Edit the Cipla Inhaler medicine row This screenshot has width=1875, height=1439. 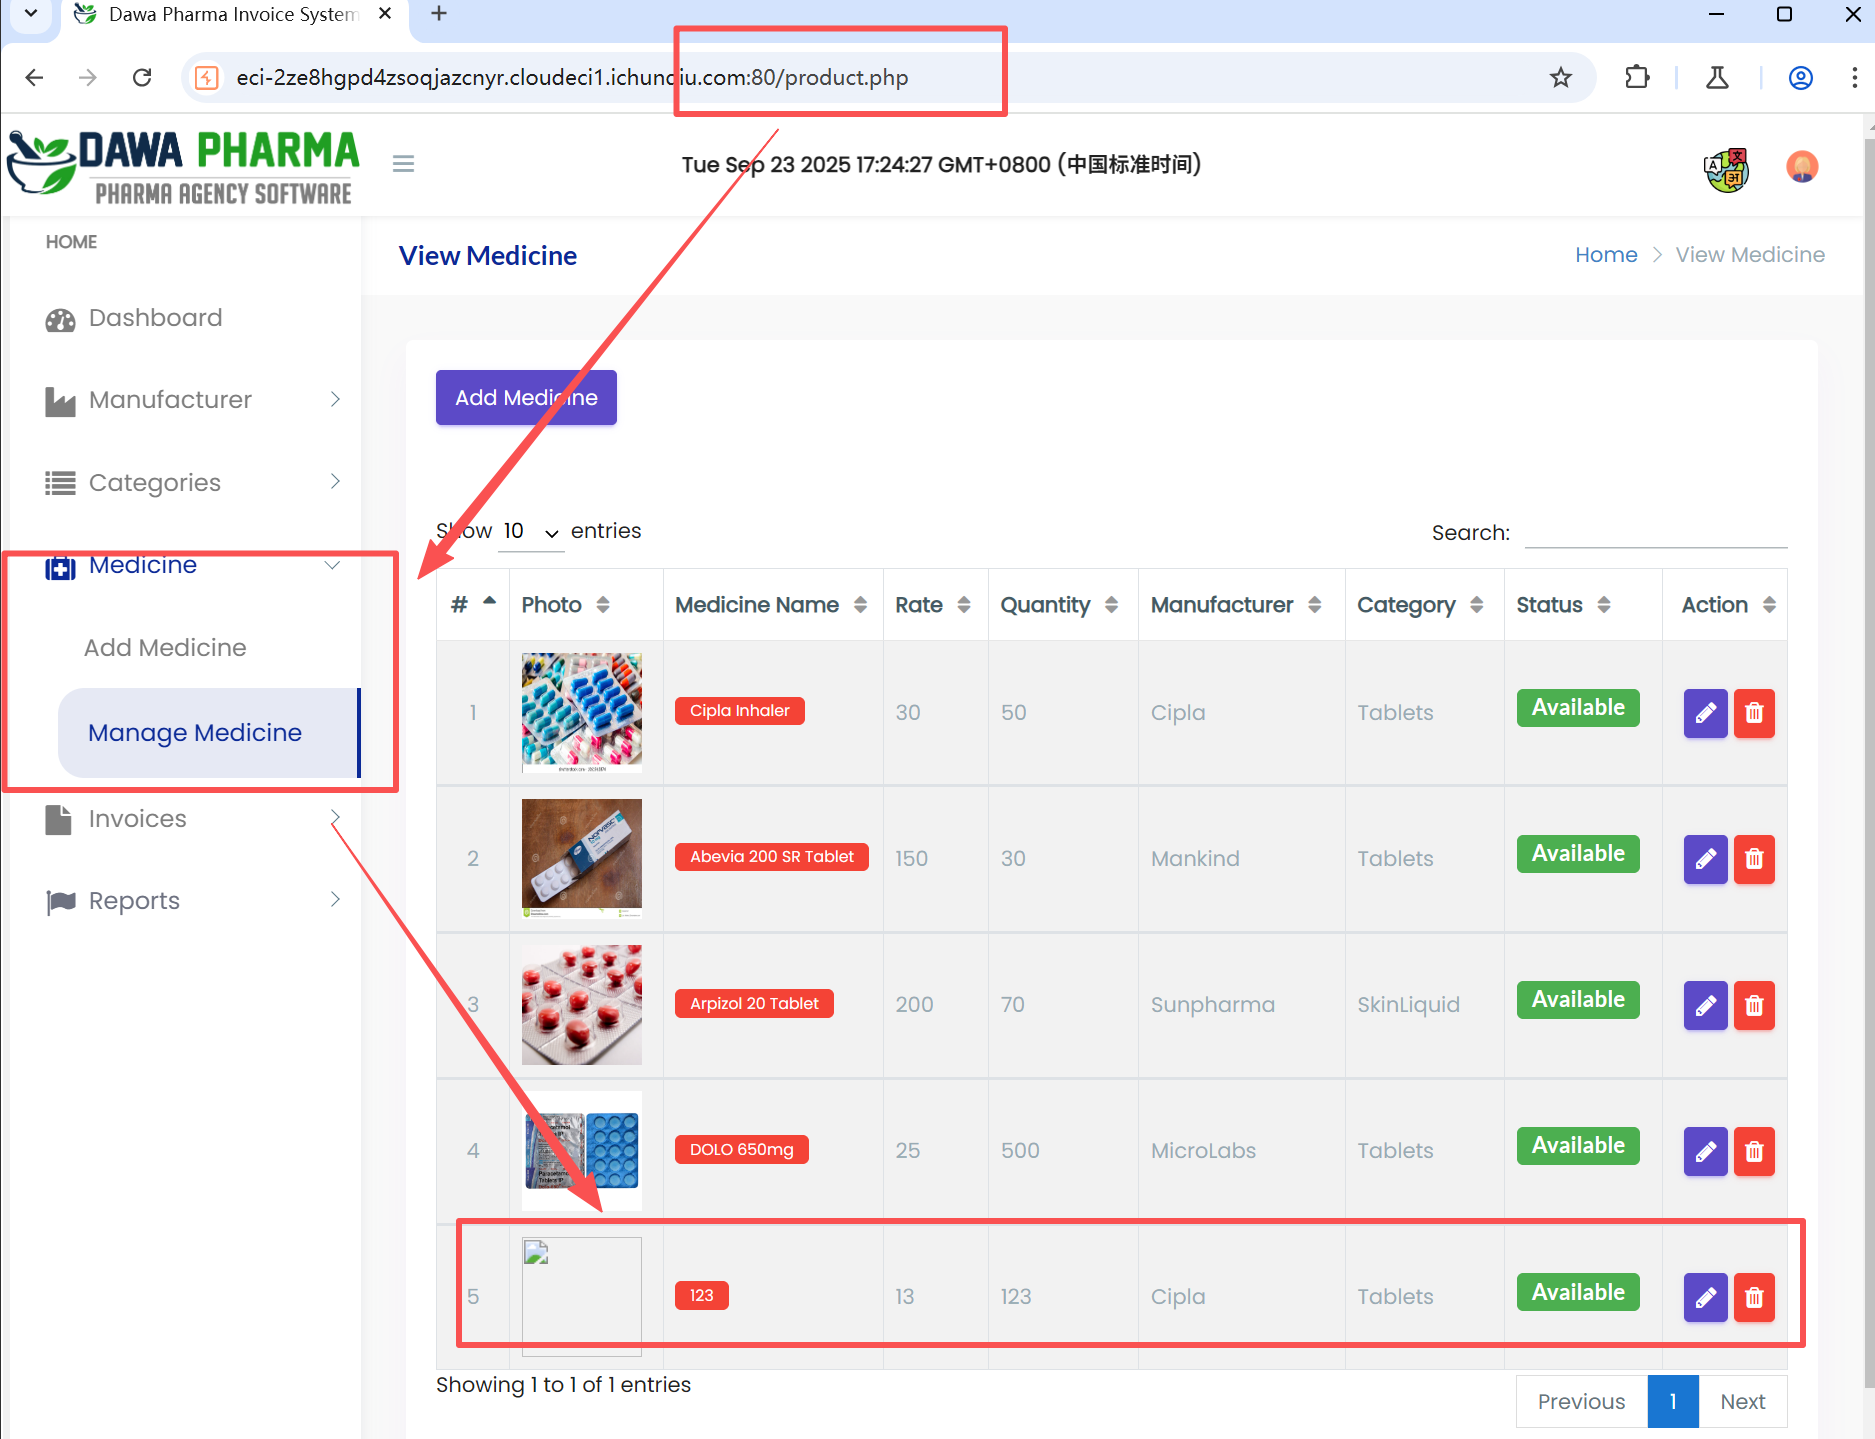click(x=1705, y=713)
